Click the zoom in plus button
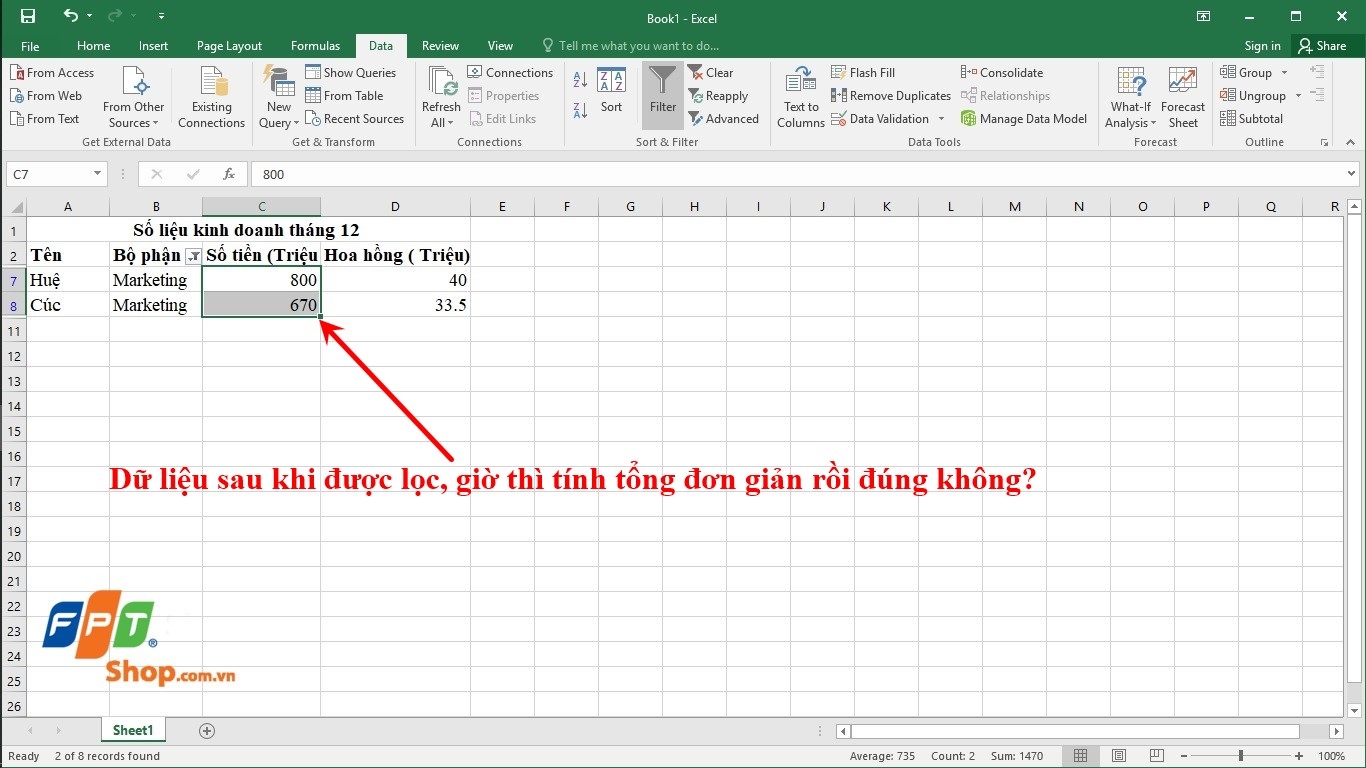Image resolution: width=1366 pixels, height=768 pixels. (1298, 756)
